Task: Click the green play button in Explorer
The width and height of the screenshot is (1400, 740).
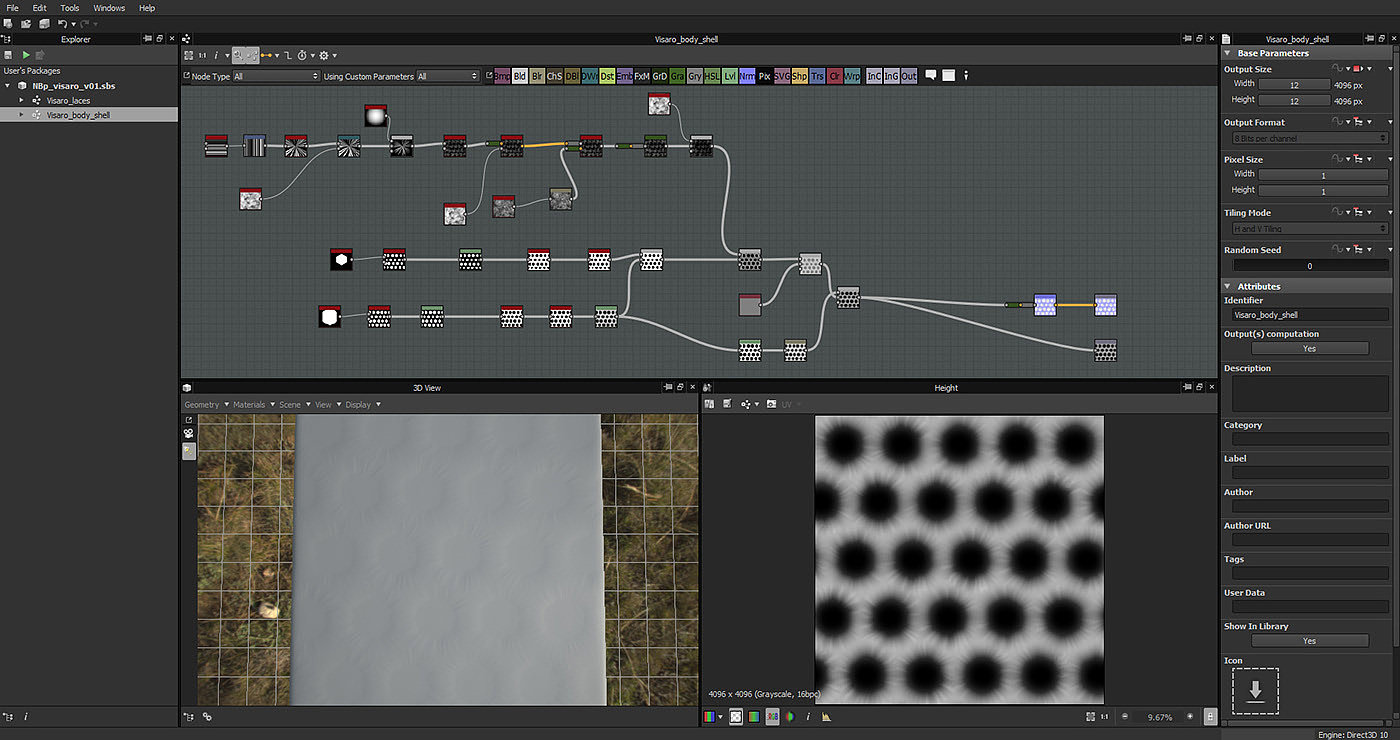Action: [x=26, y=55]
